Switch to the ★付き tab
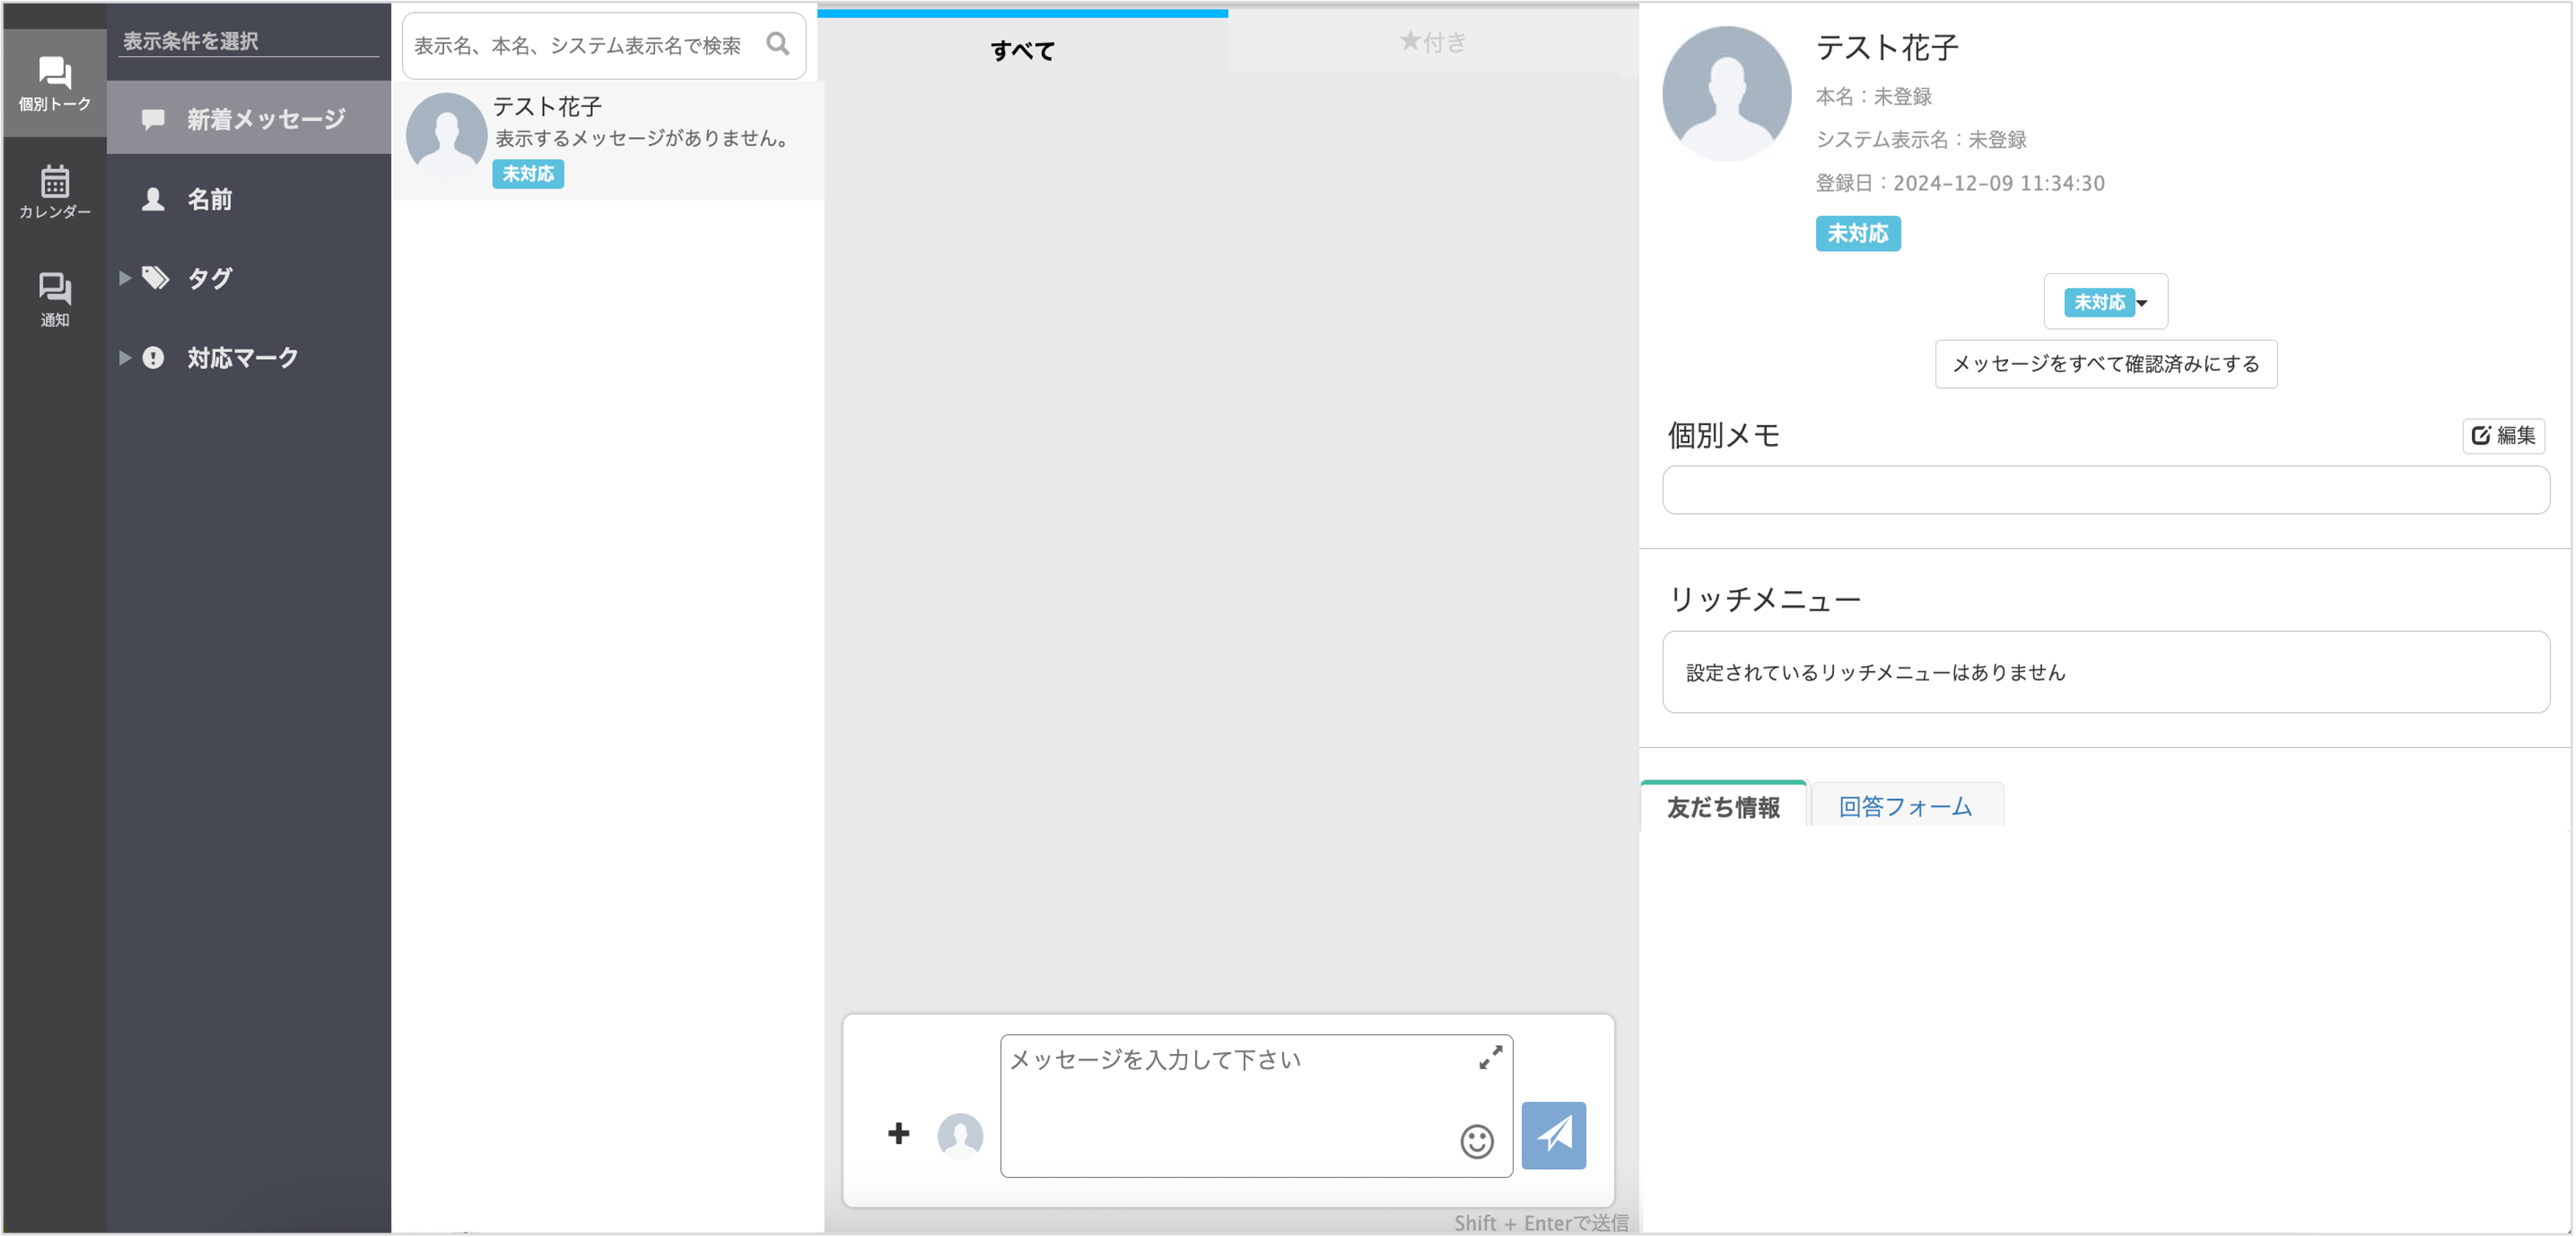The height and width of the screenshot is (1237, 2576). 1432,42
